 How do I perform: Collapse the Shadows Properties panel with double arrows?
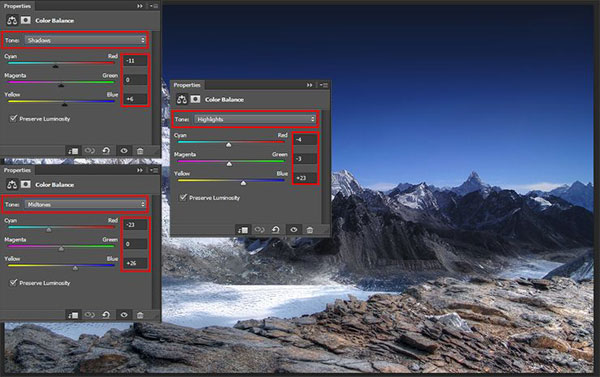tap(140, 6)
